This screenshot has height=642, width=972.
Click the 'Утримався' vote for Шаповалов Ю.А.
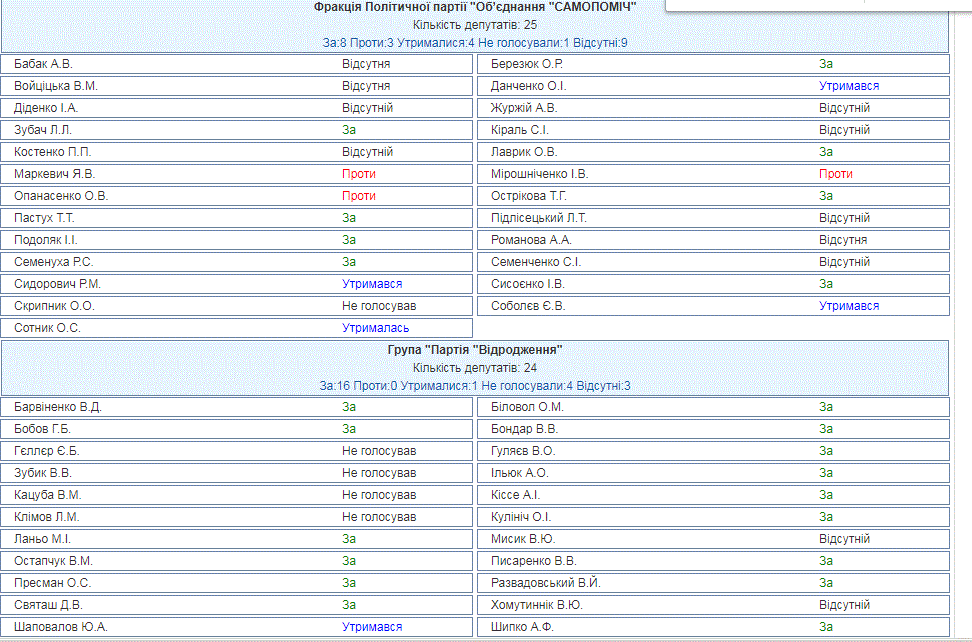point(372,627)
